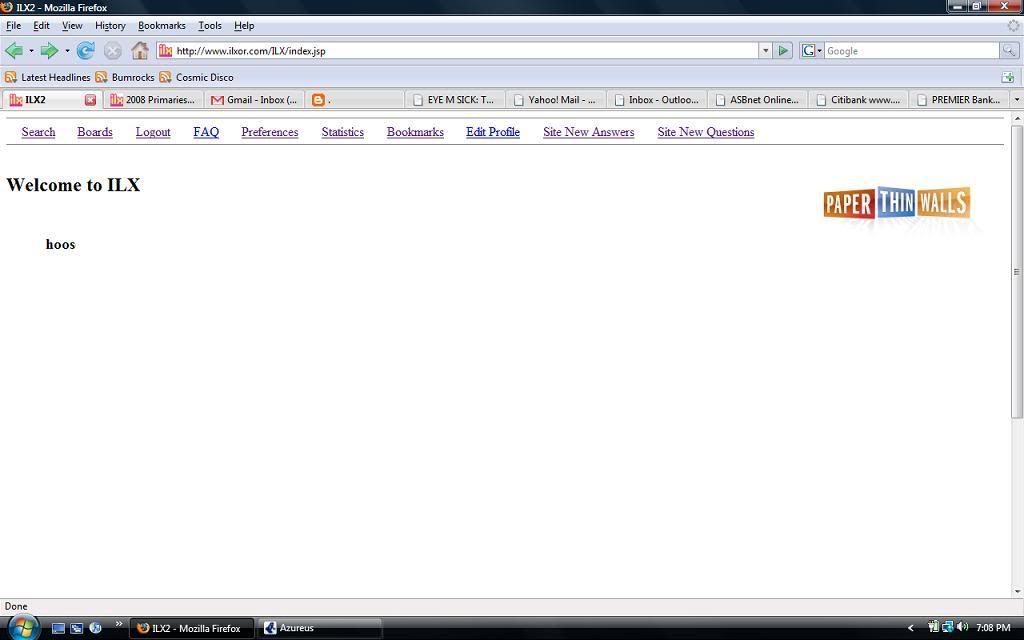This screenshot has height=640, width=1024.
Task: Click the green Back arrow
Action: coord(14,51)
